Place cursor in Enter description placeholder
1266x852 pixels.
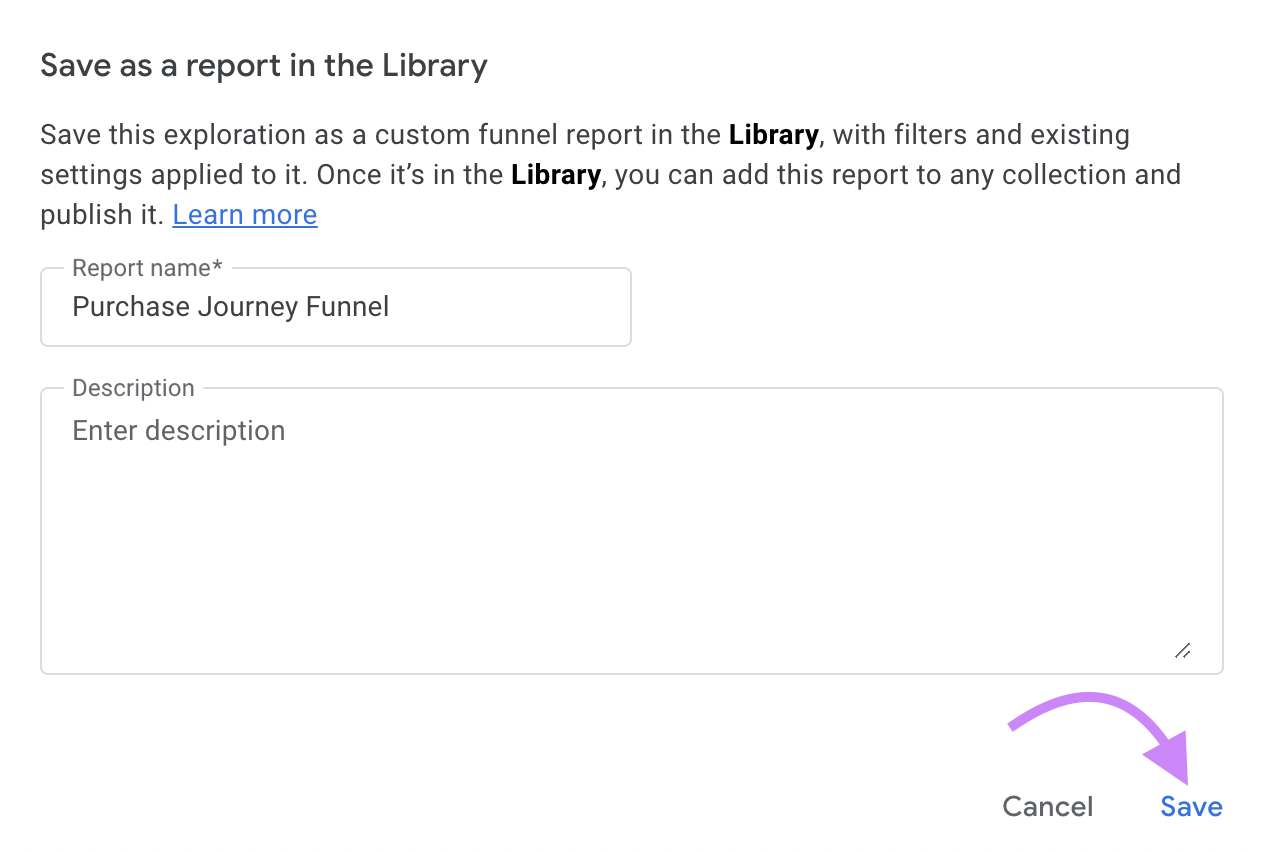(x=178, y=430)
